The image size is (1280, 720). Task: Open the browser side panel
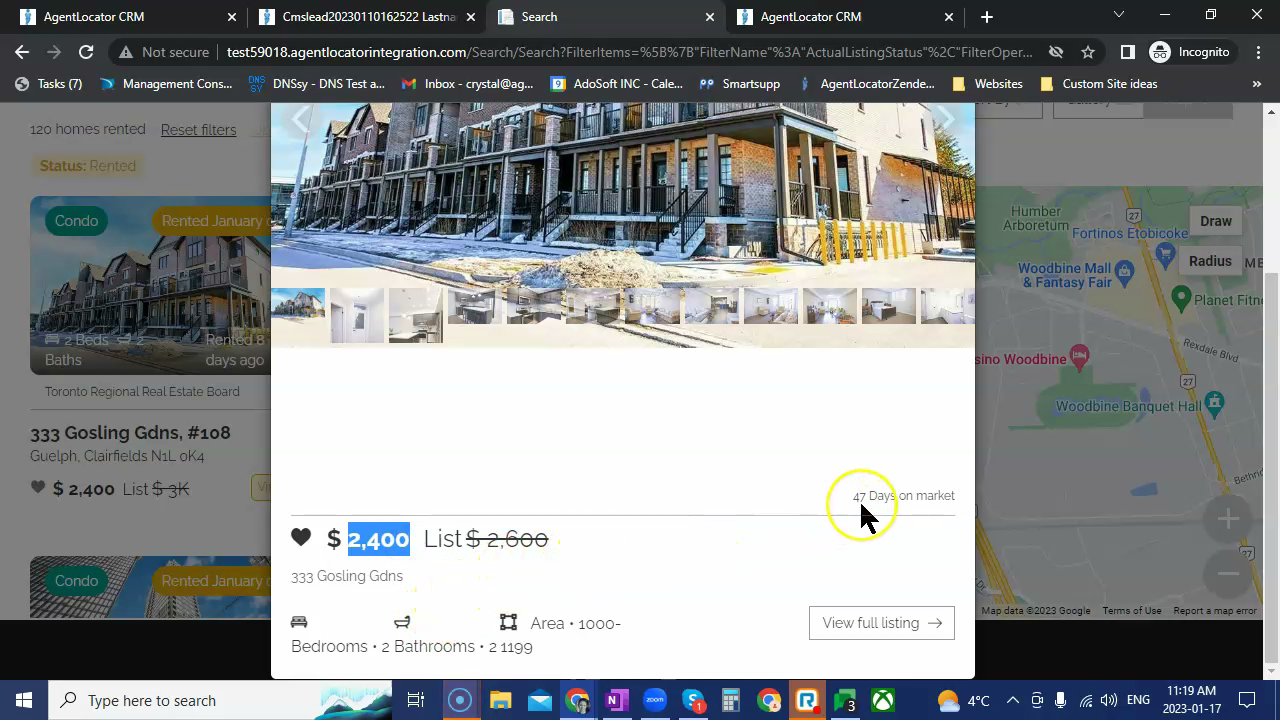1127,52
